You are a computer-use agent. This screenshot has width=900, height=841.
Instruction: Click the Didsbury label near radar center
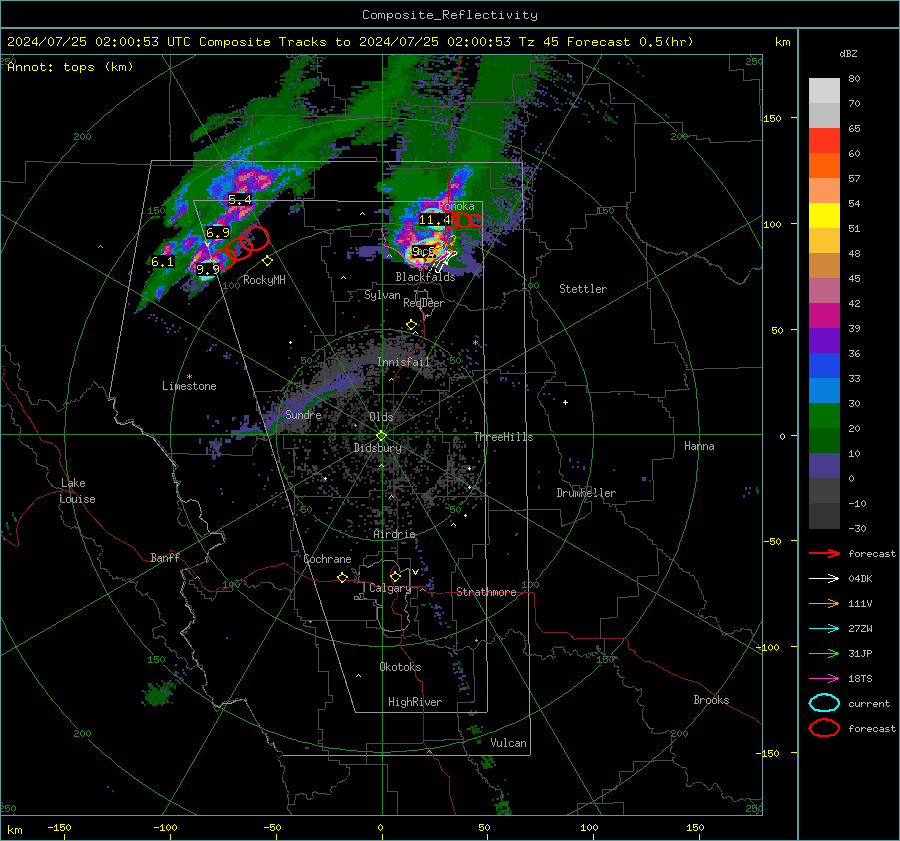378,448
